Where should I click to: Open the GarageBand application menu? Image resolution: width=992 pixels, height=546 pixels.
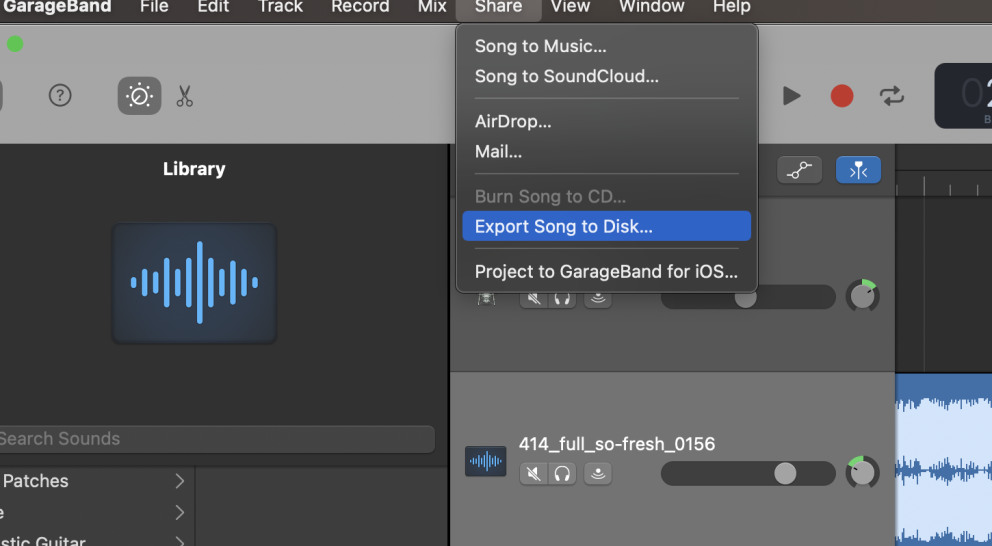(56, 7)
